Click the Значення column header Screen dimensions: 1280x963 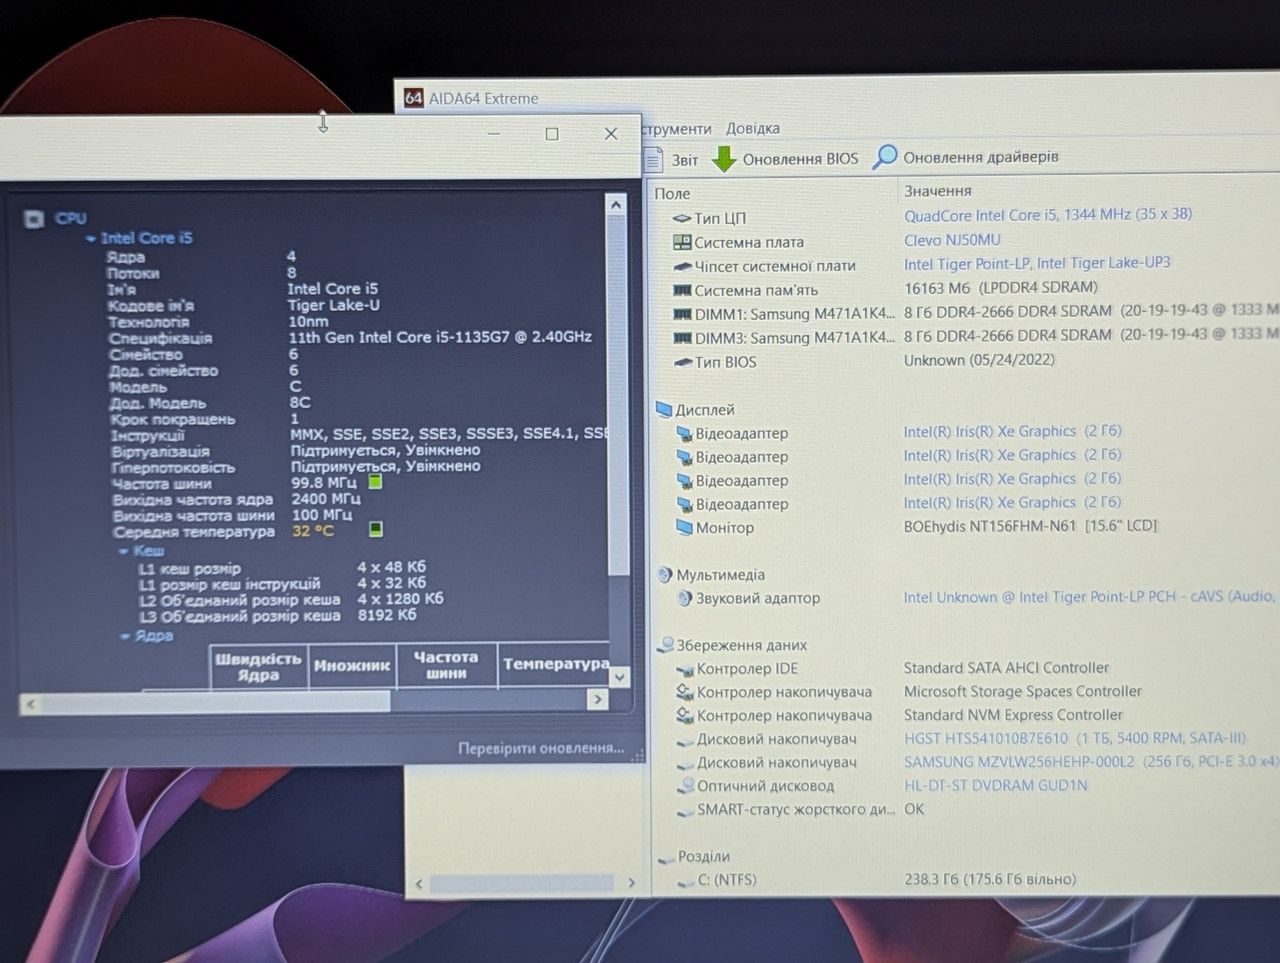938,190
